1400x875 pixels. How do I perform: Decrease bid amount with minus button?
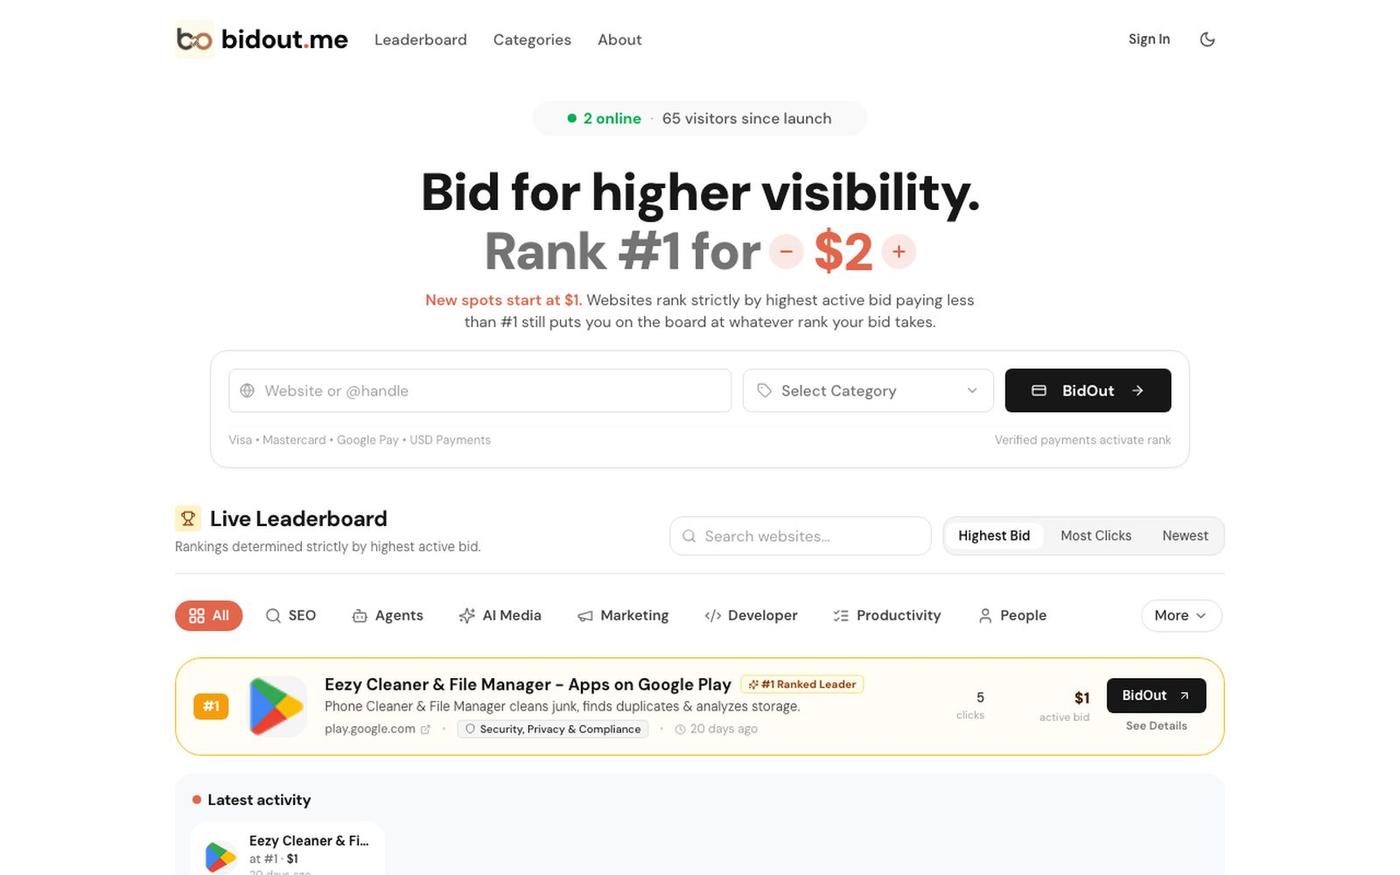786,251
